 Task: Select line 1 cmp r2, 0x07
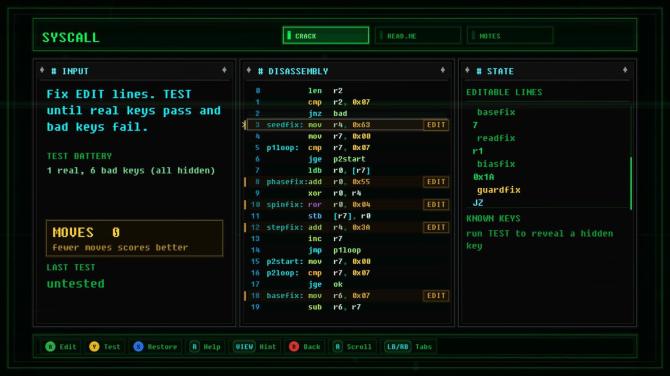[x=347, y=102]
